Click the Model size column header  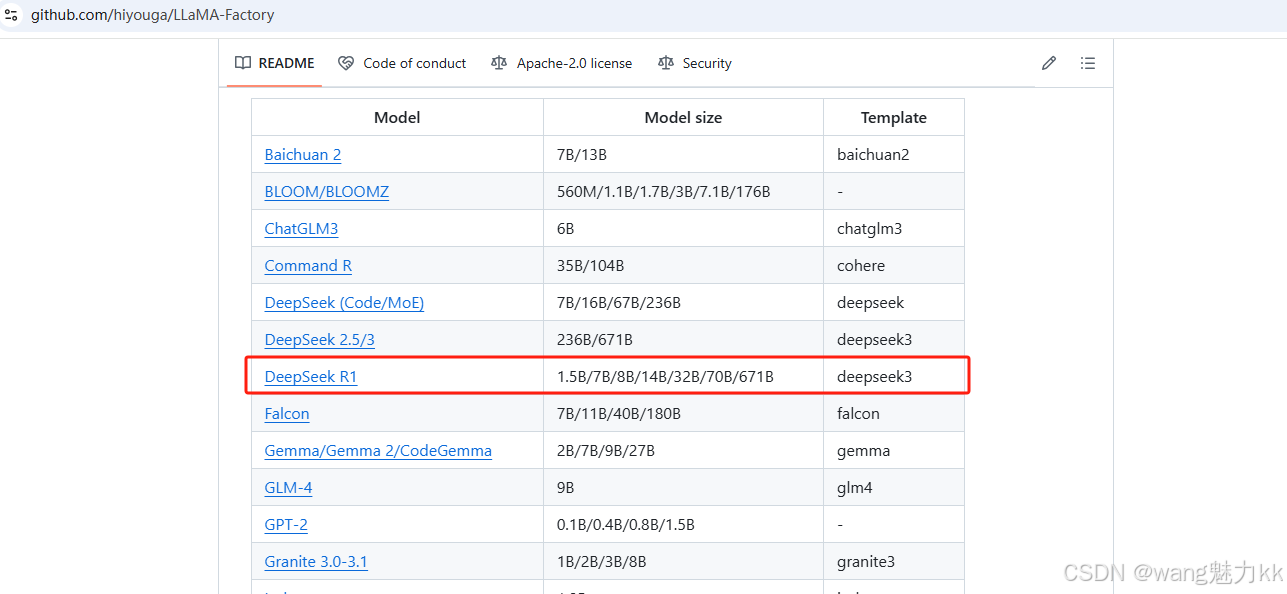(683, 118)
